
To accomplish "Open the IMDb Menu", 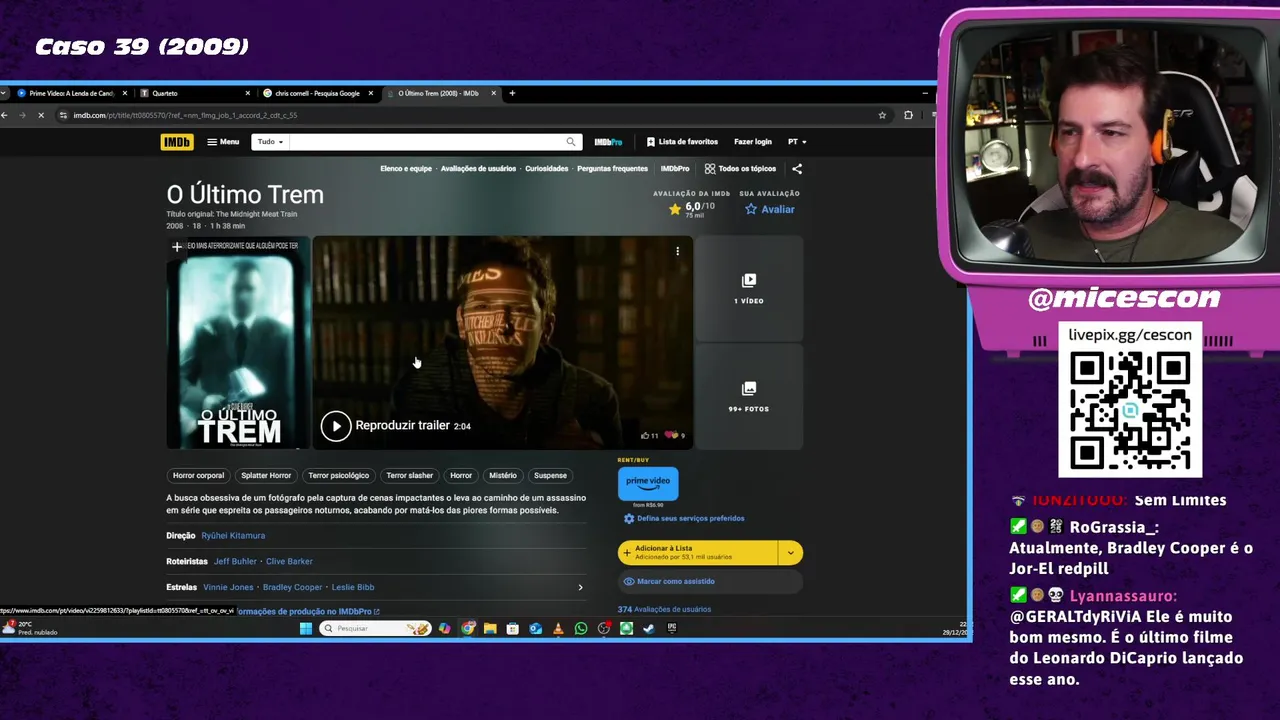I will click(x=223, y=142).
